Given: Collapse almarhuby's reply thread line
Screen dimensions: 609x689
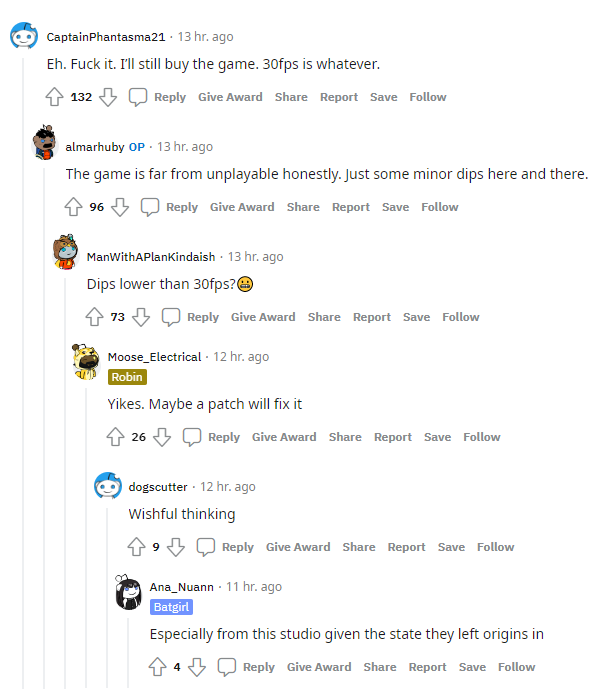Looking at the screenshot, I should [45, 450].
